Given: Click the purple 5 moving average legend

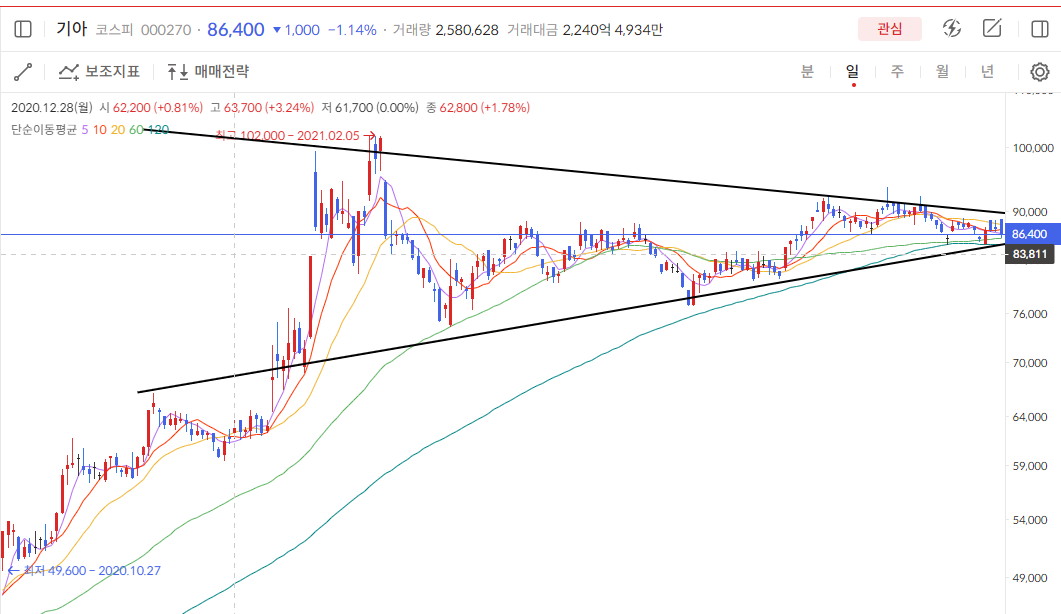Looking at the screenshot, I should (85, 129).
